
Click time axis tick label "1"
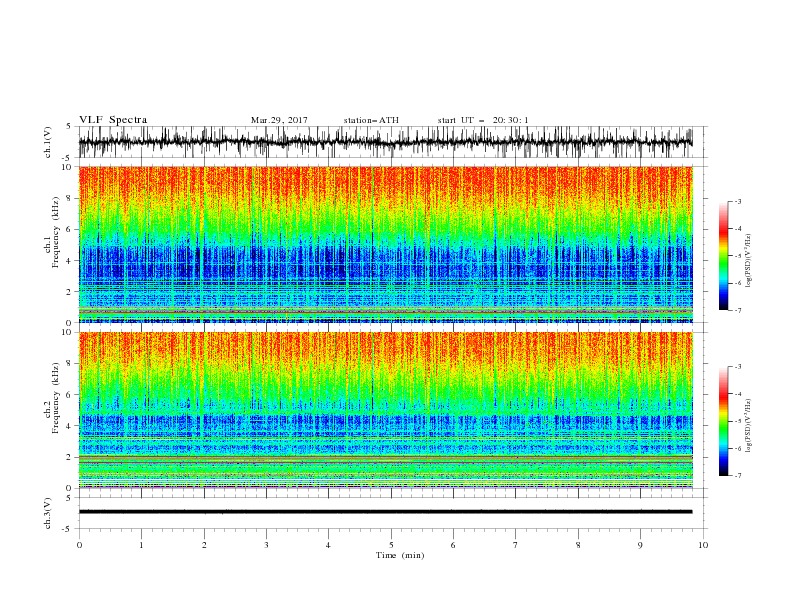pyautogui.click(x=141, y=545)
